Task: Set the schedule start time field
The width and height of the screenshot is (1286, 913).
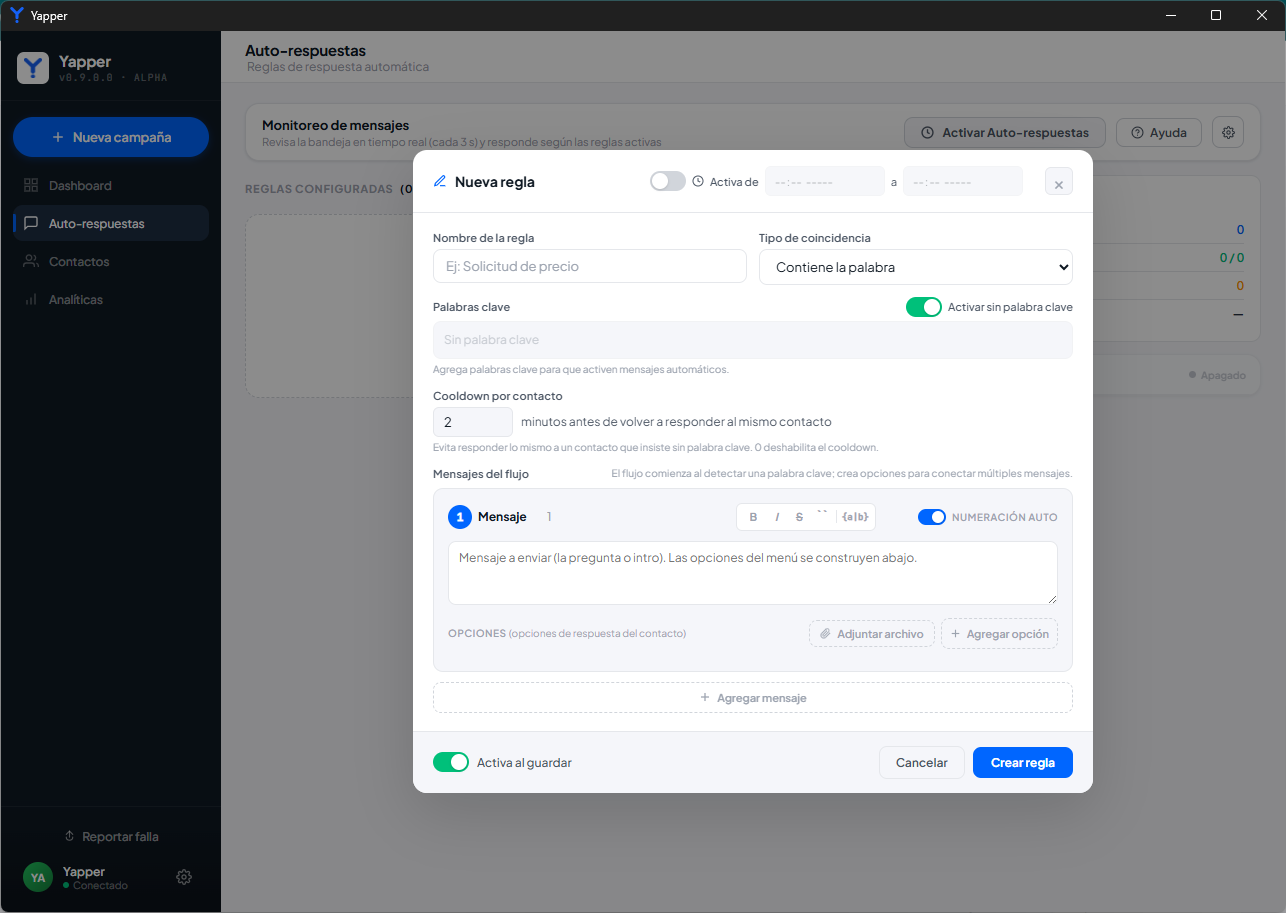Action: [825, 181]
